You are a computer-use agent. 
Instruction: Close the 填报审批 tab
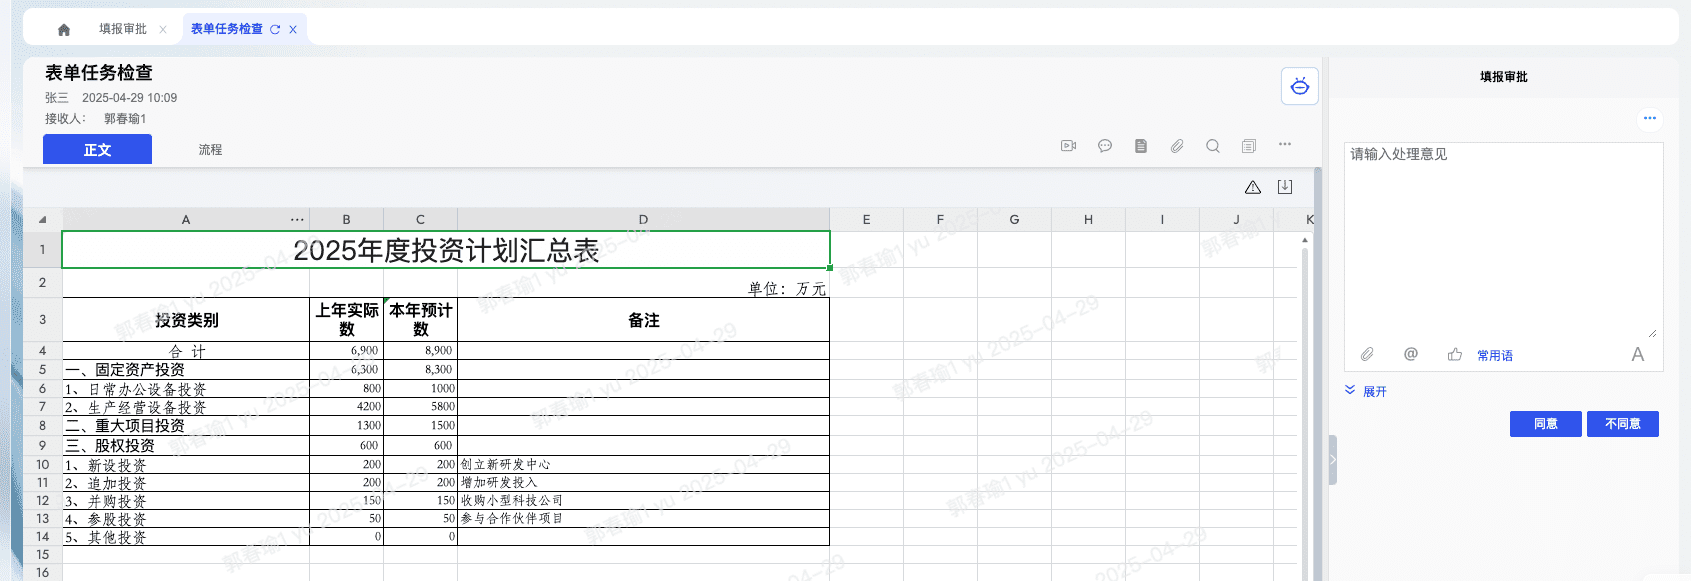163,30
